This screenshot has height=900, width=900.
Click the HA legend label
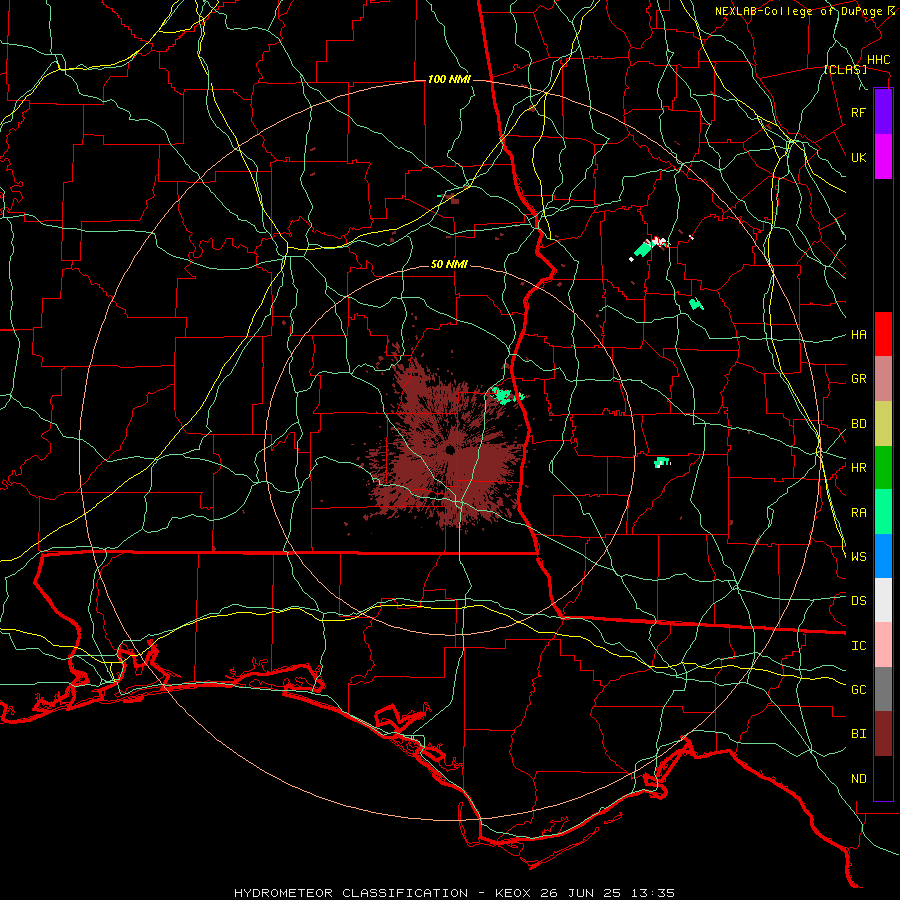pyautogui.click(x=858, y=334)
